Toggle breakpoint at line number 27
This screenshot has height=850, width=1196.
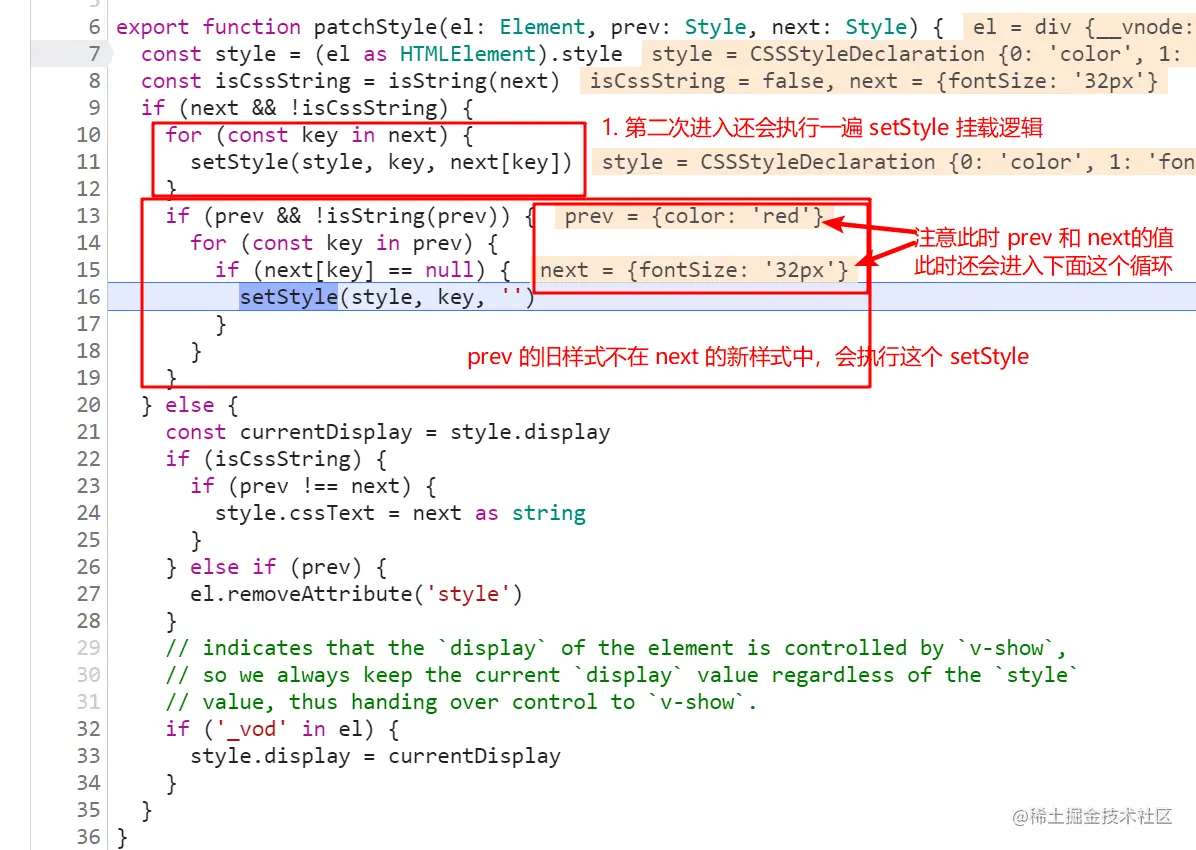point(88,594)
